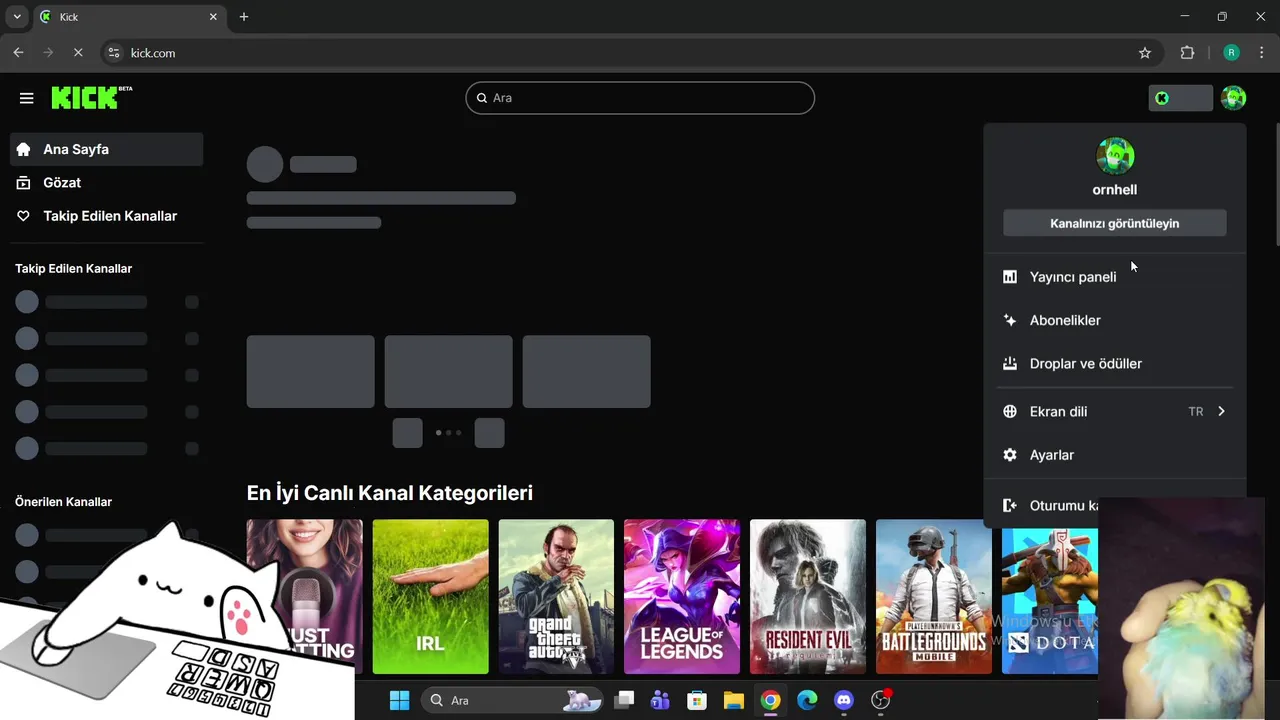Open the Chrome profile R icon
The height and width of the screenshot is (720, 1280).
coord(1232,53)
